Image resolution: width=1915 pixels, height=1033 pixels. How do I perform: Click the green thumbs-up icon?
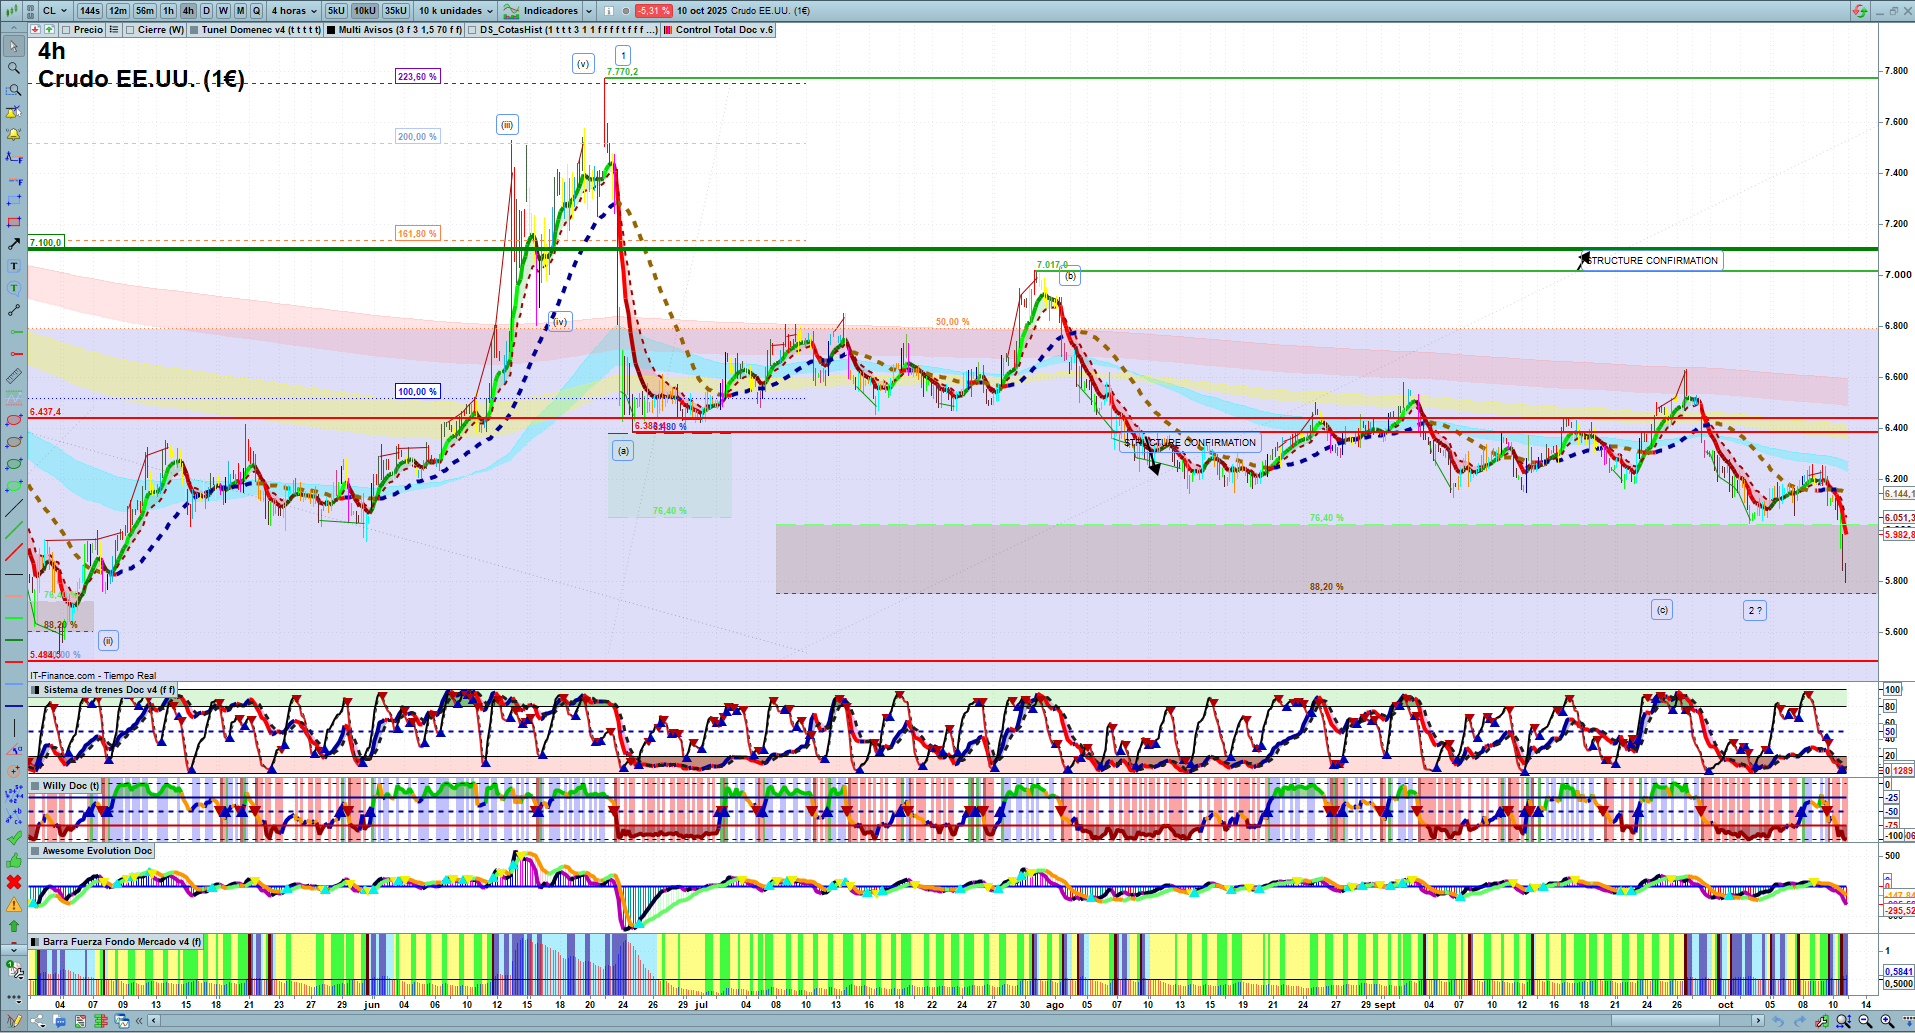click(x=14, y=860)
